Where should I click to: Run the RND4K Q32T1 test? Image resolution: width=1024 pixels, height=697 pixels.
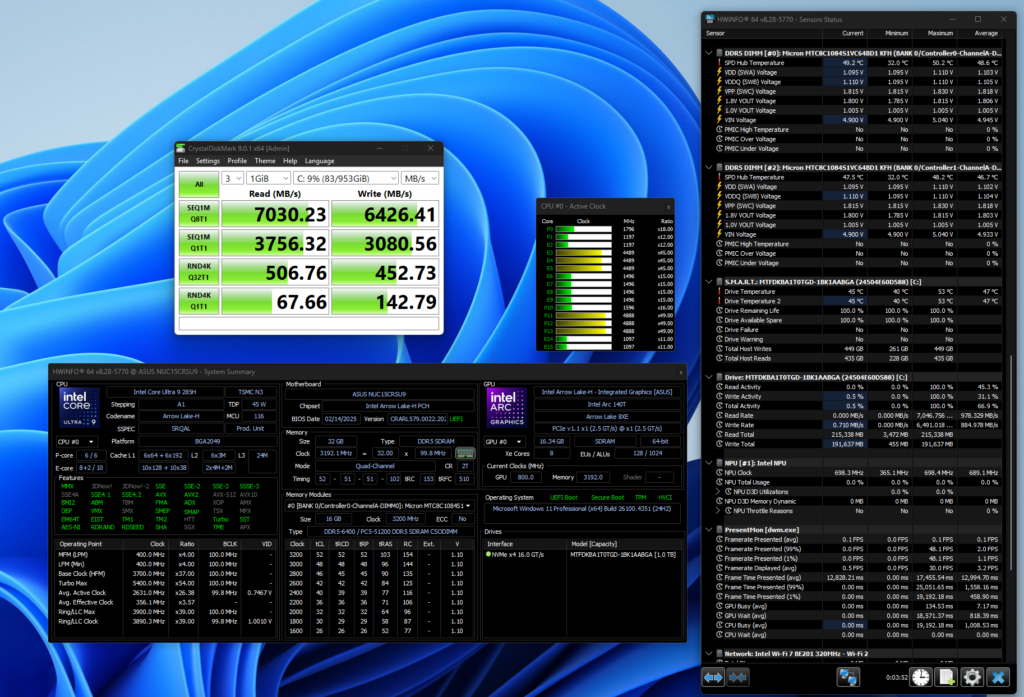point(199,272)
